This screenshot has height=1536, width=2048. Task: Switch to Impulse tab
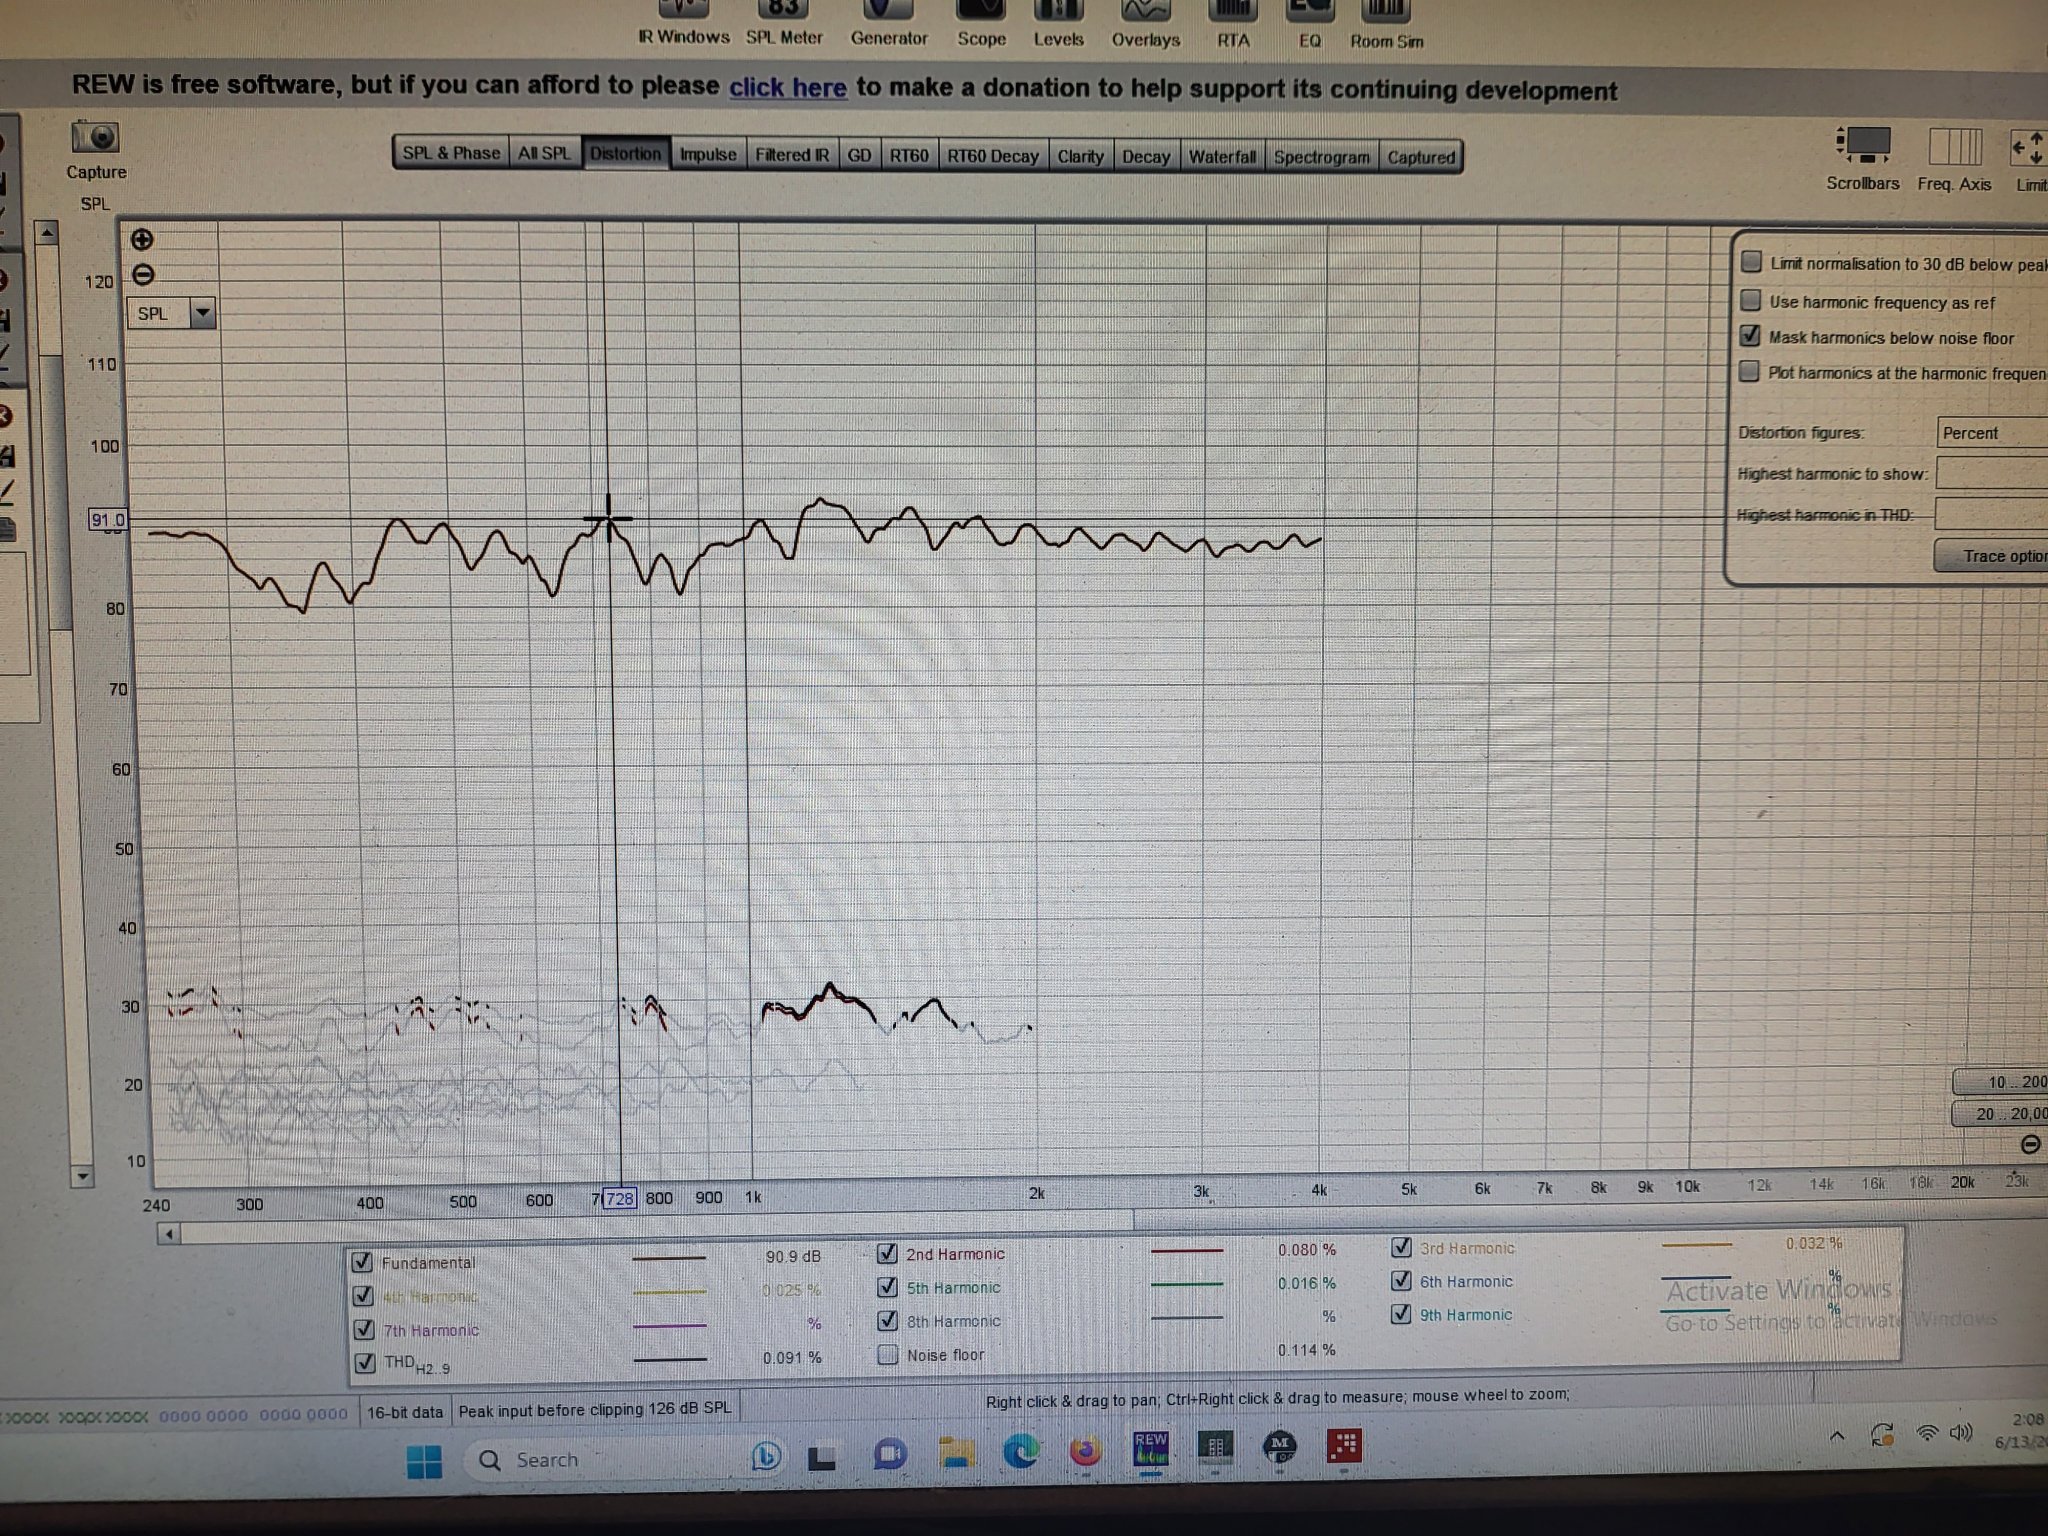point(708,154)
